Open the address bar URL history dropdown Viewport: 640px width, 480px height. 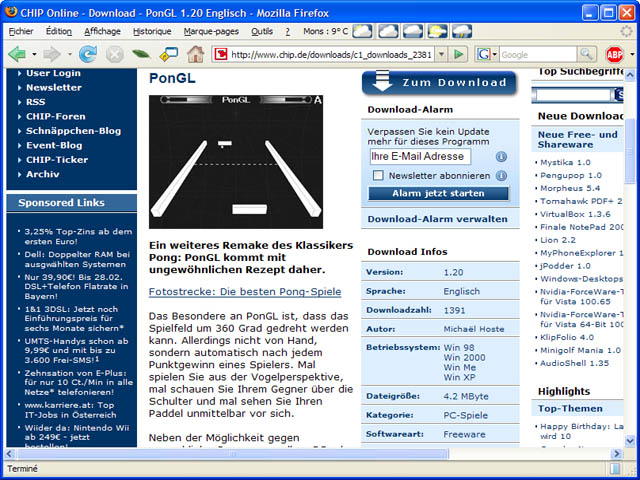tap(441, 54)
